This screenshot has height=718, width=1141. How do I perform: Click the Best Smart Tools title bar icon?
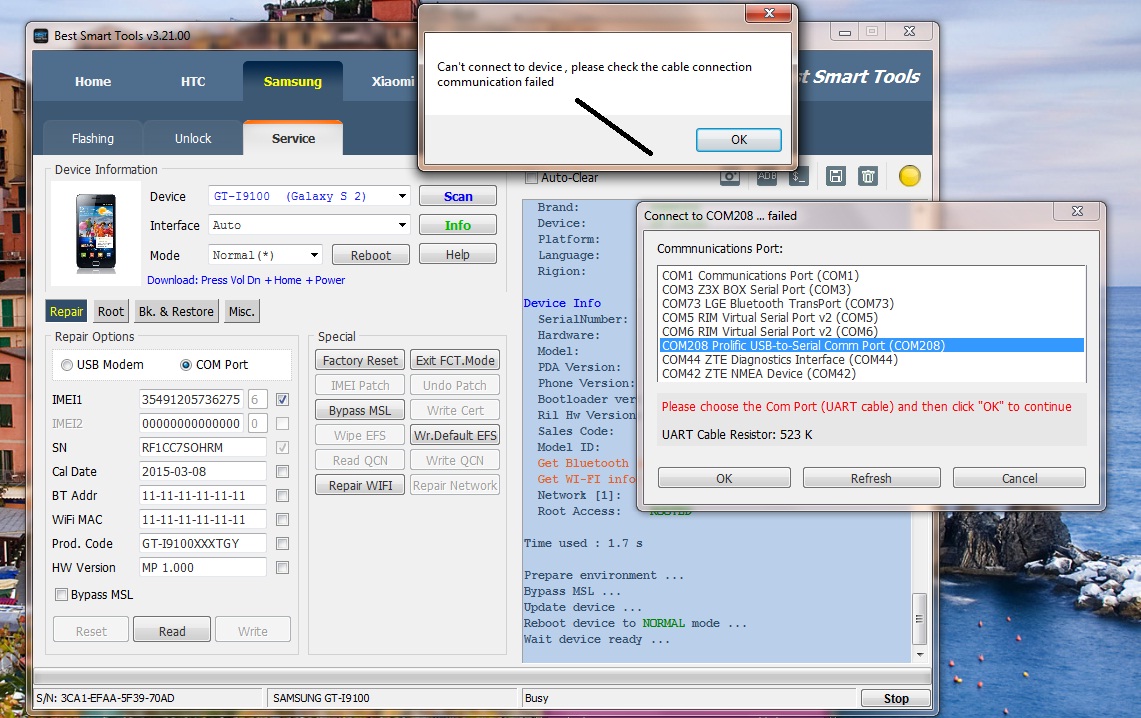(x=41, y=36)
